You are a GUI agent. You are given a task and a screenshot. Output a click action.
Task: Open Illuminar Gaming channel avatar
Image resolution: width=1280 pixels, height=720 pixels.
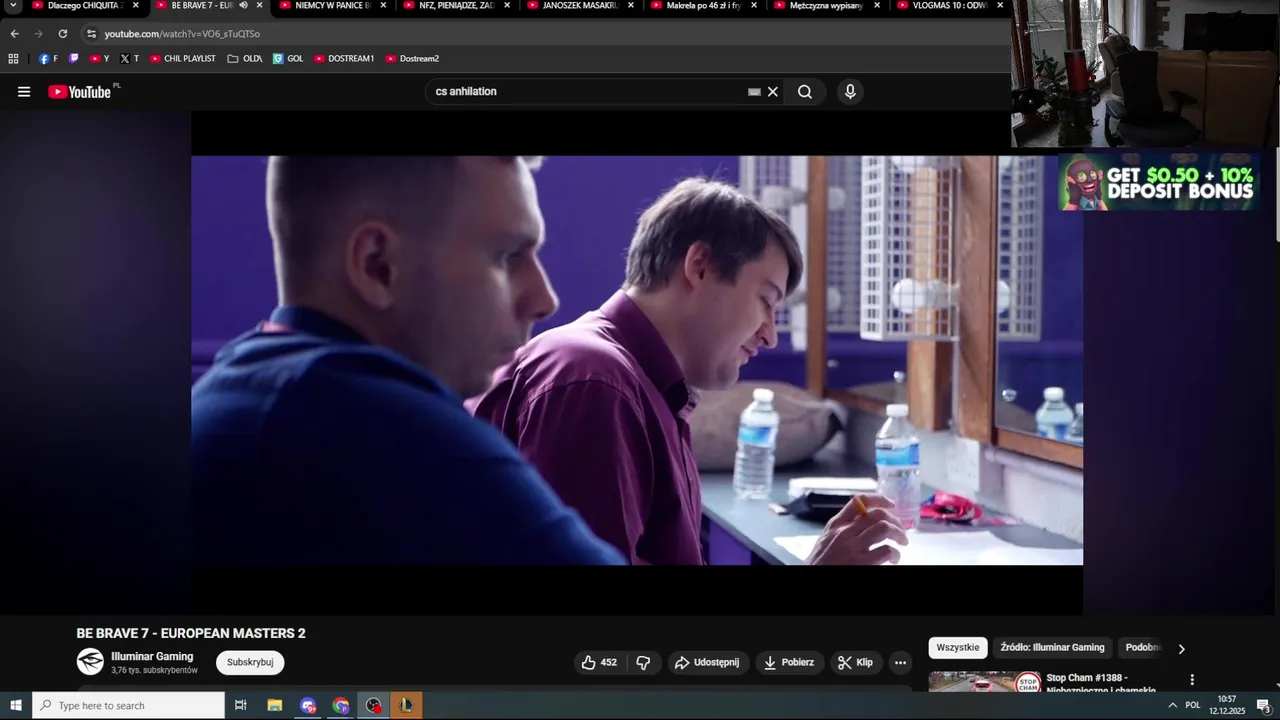click(x=90, y=662)
